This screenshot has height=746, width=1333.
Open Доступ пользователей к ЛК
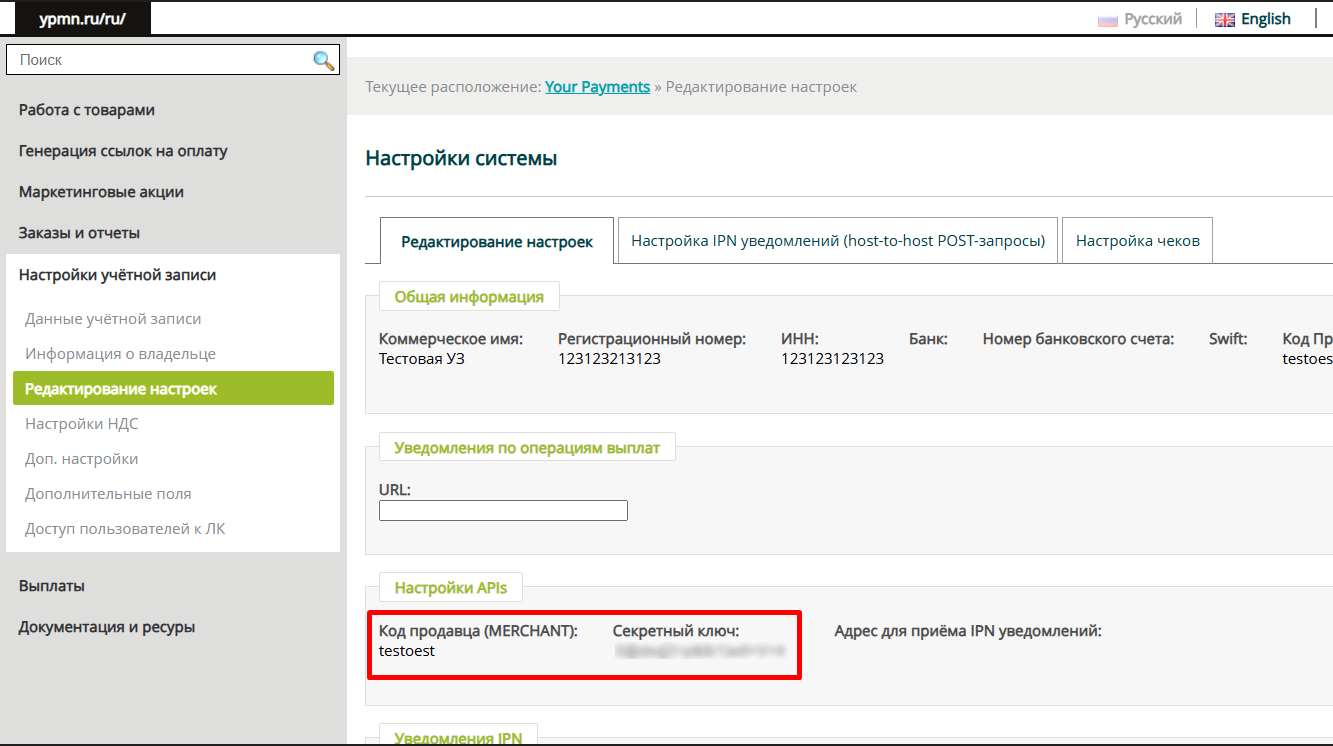click(x=125, y=529)
